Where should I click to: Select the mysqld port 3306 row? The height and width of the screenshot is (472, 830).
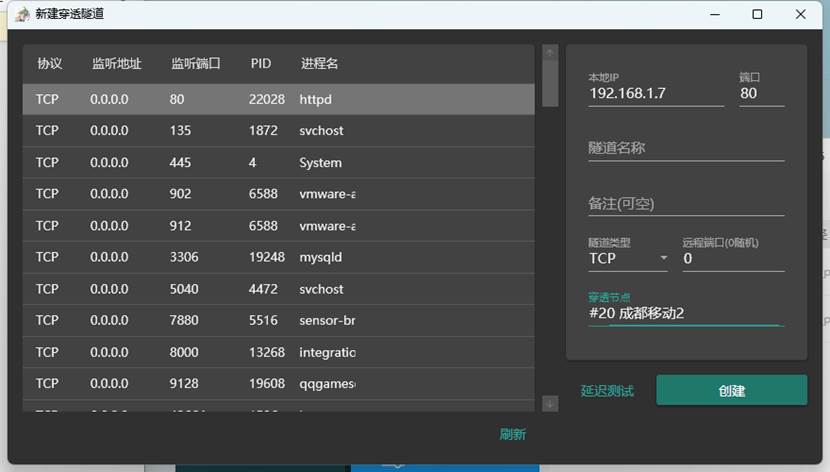click(x=278, y=257)
